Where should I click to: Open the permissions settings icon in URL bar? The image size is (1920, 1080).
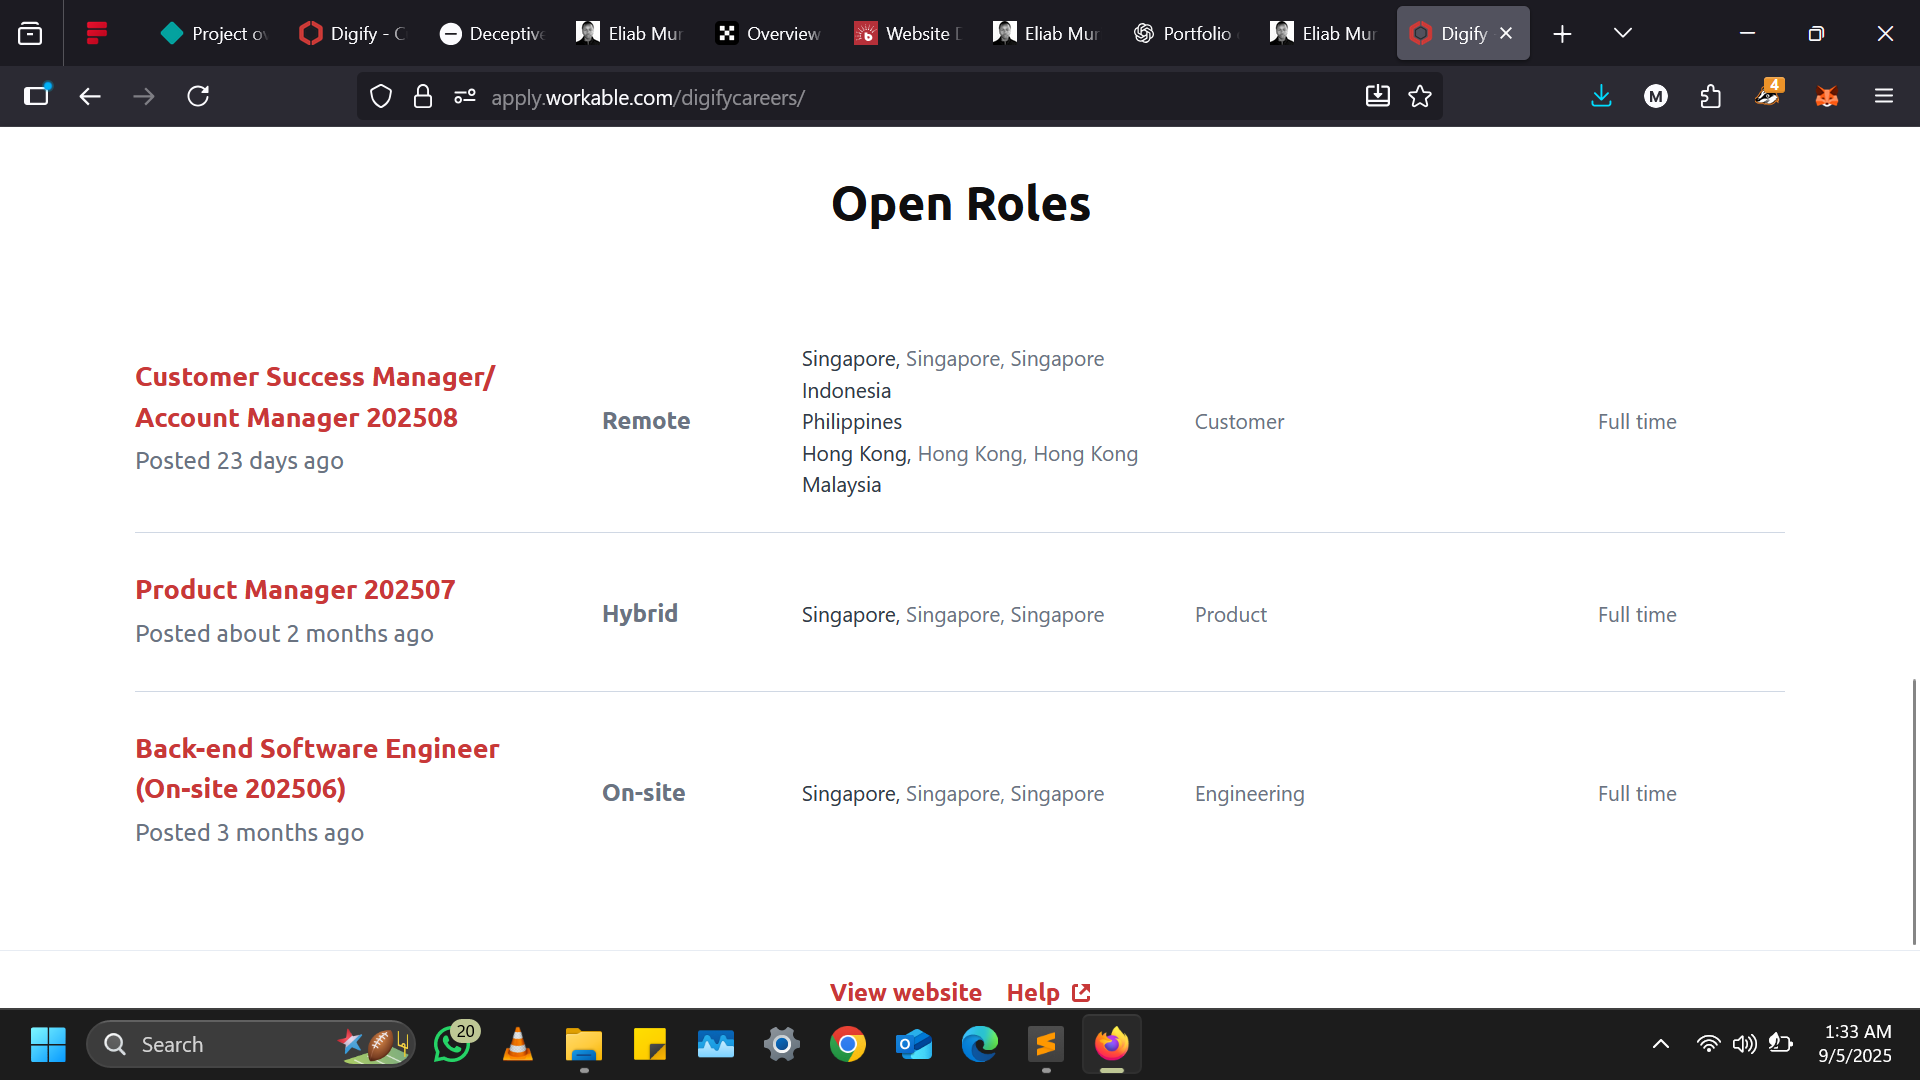(x=465, y=96)
